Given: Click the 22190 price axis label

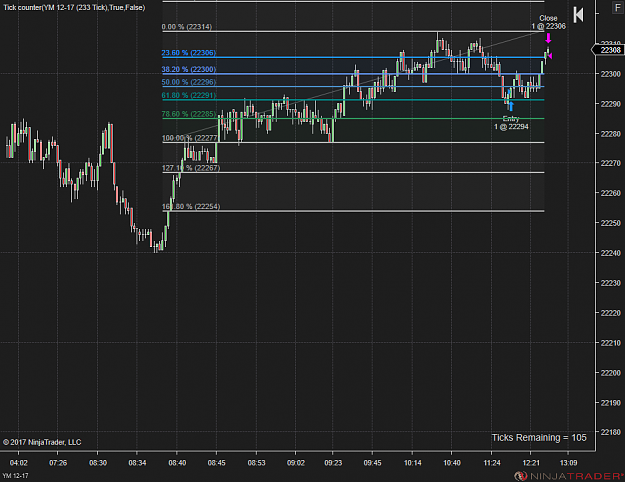Looking at the screenshot, I should pos(611,403).
